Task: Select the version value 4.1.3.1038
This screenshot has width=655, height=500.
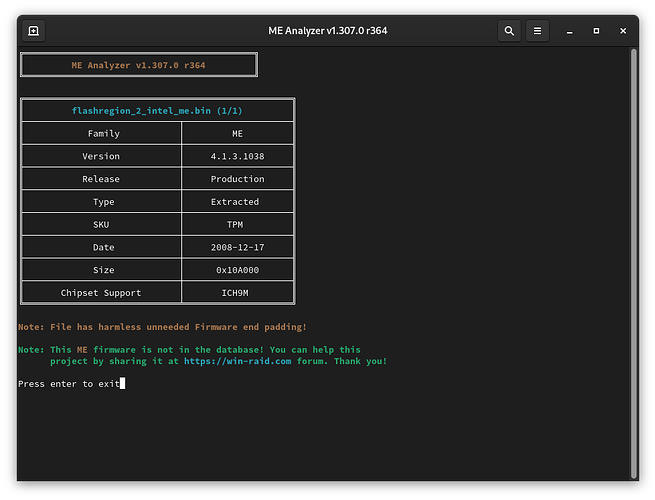Action: [237, 156]
